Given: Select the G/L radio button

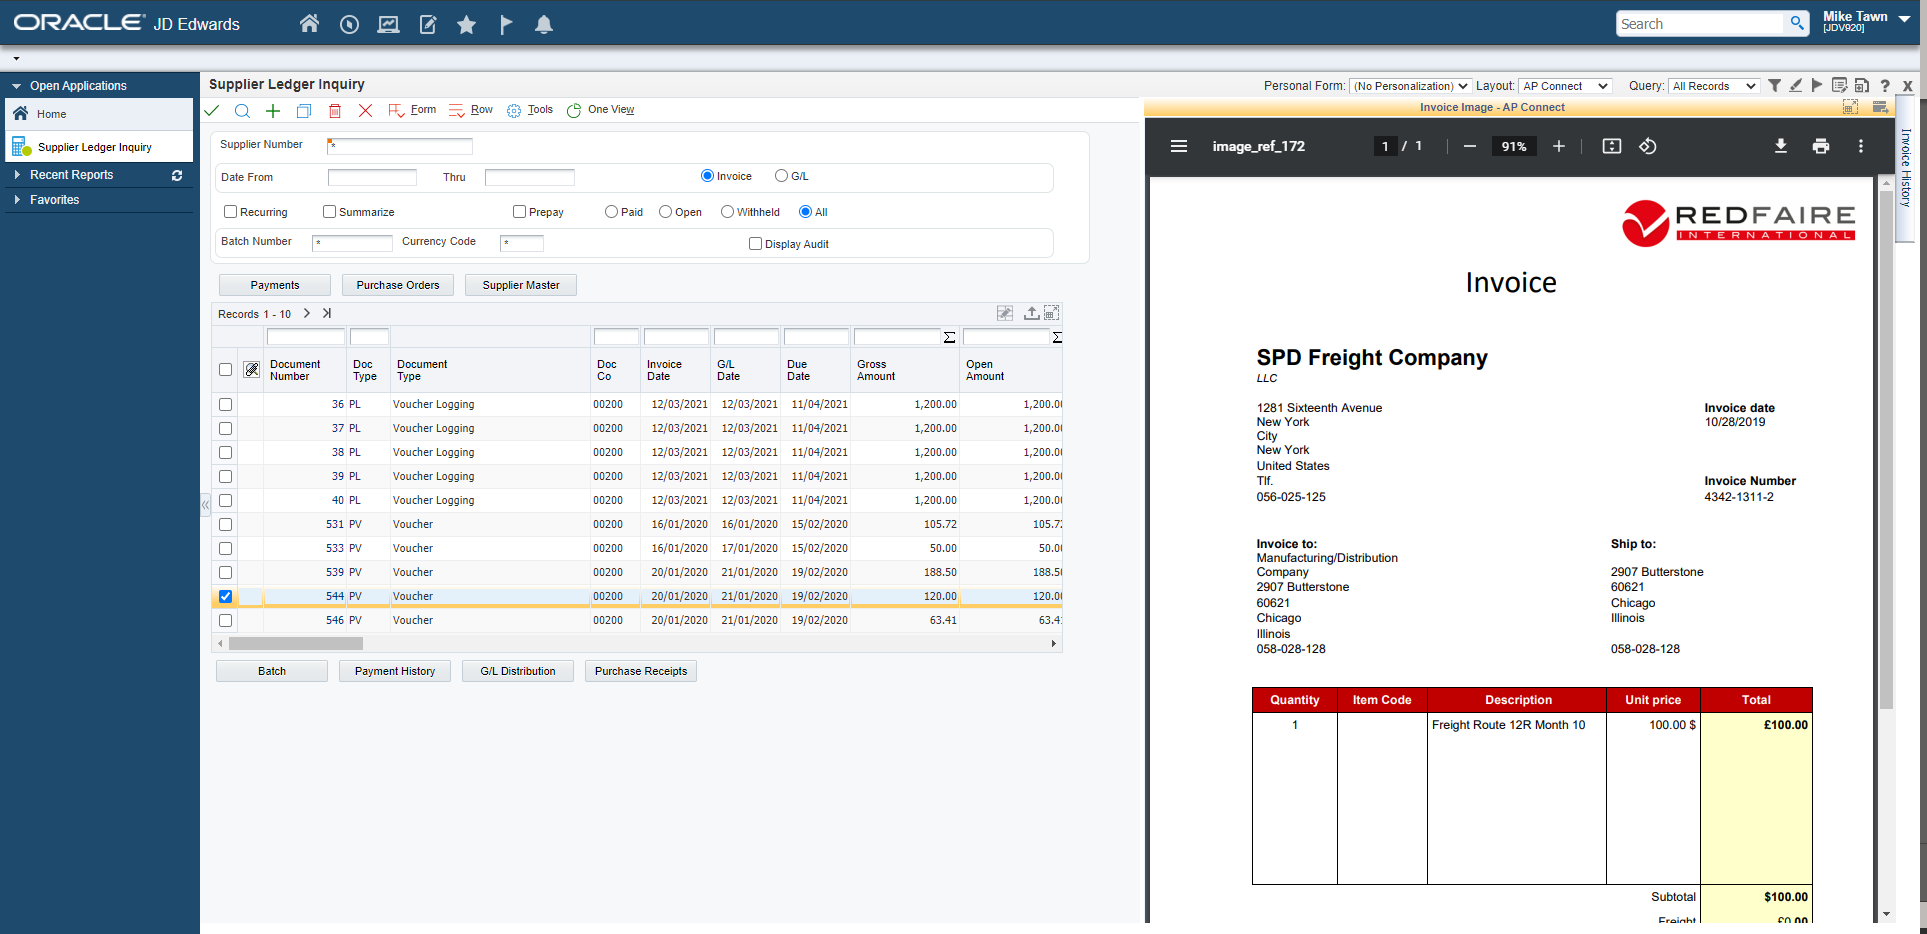Looking at the screenshot, I should [x=781, y=176].
